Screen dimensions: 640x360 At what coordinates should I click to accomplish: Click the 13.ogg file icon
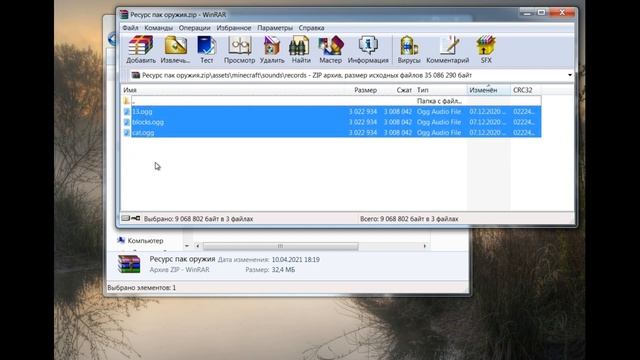click(127, 111)
